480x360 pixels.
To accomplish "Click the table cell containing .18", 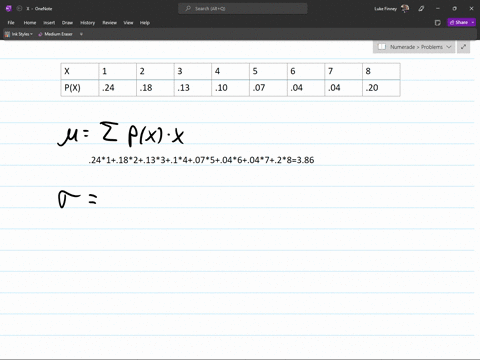I will point(155,88).
